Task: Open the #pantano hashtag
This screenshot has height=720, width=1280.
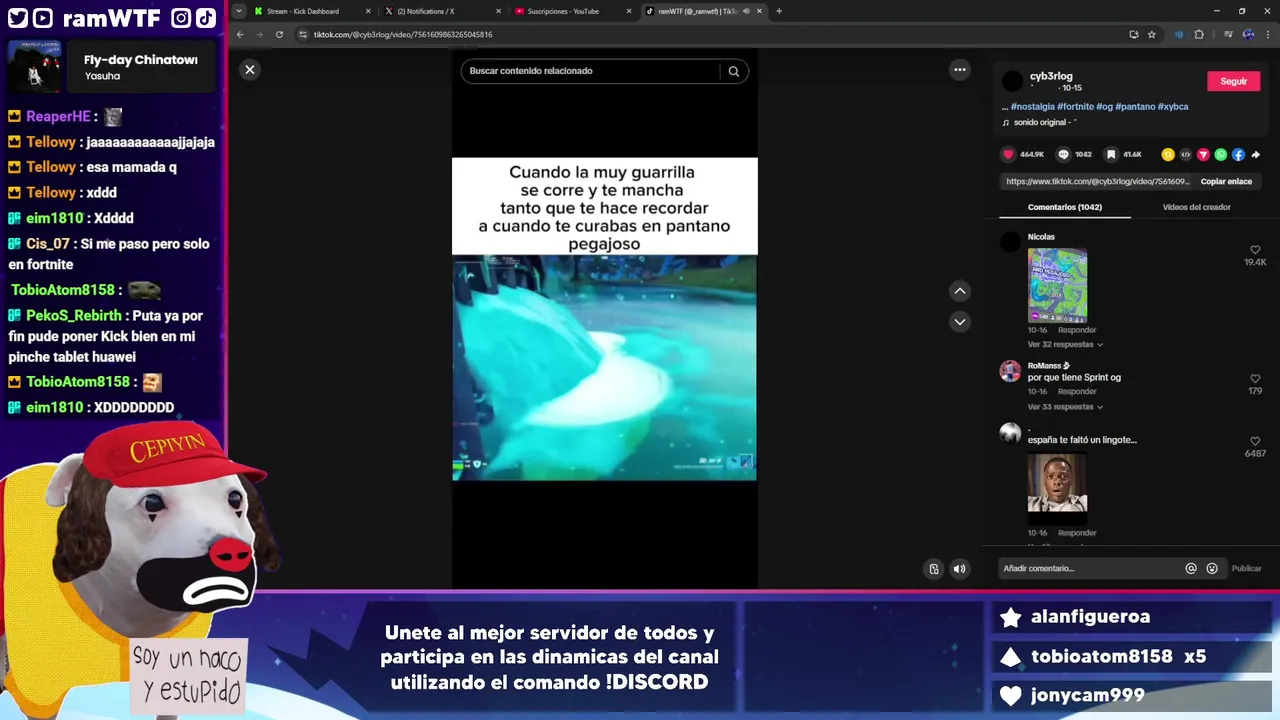Action: coord(1135,106)
